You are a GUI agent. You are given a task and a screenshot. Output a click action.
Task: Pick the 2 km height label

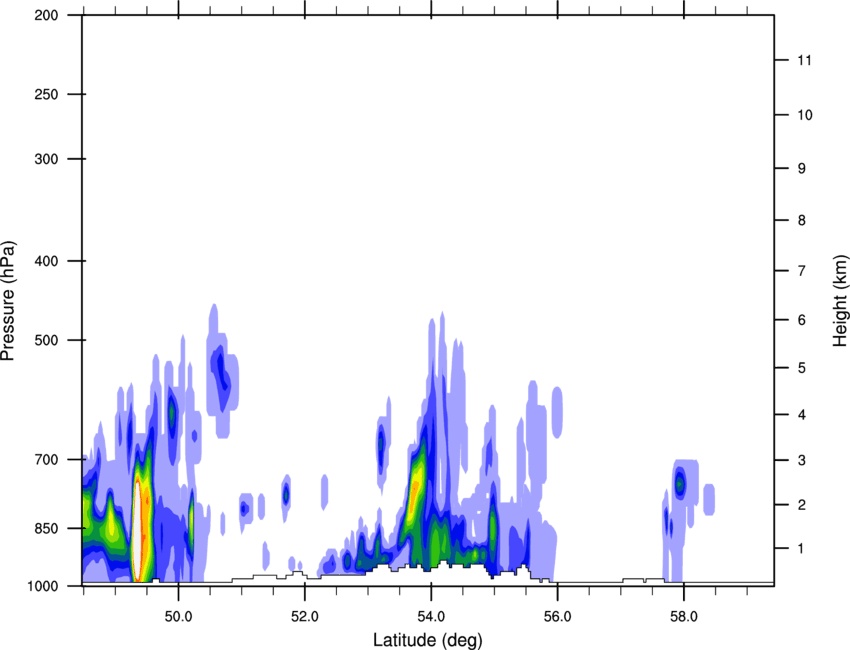point(802,505)
